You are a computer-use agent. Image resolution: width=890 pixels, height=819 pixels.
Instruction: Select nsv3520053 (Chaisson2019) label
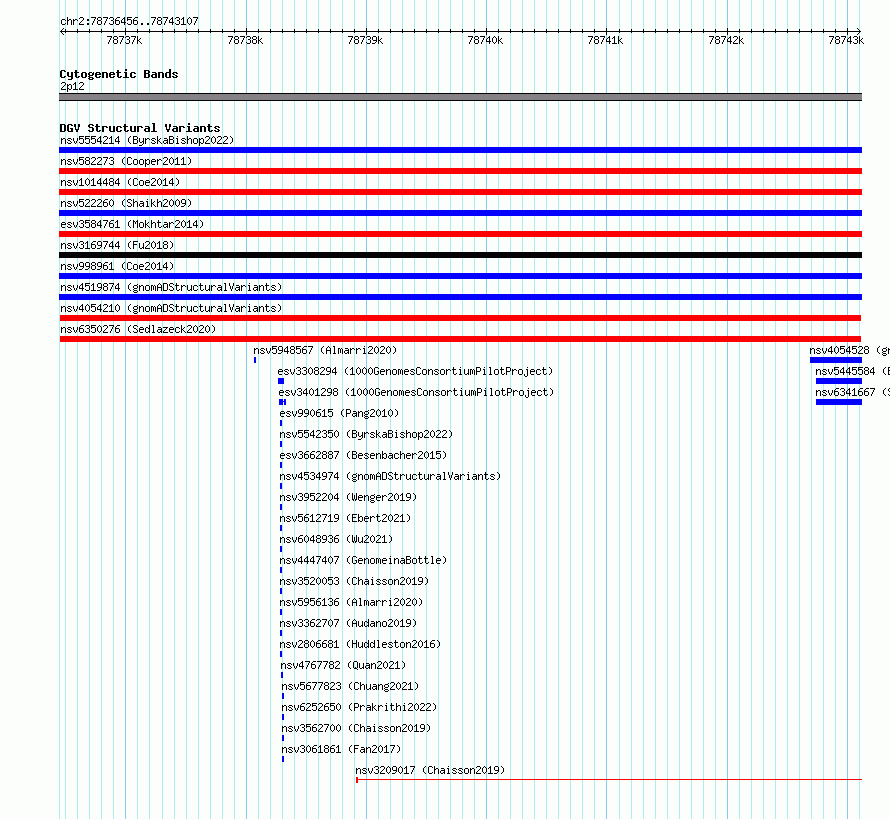[x=354, y=581]
